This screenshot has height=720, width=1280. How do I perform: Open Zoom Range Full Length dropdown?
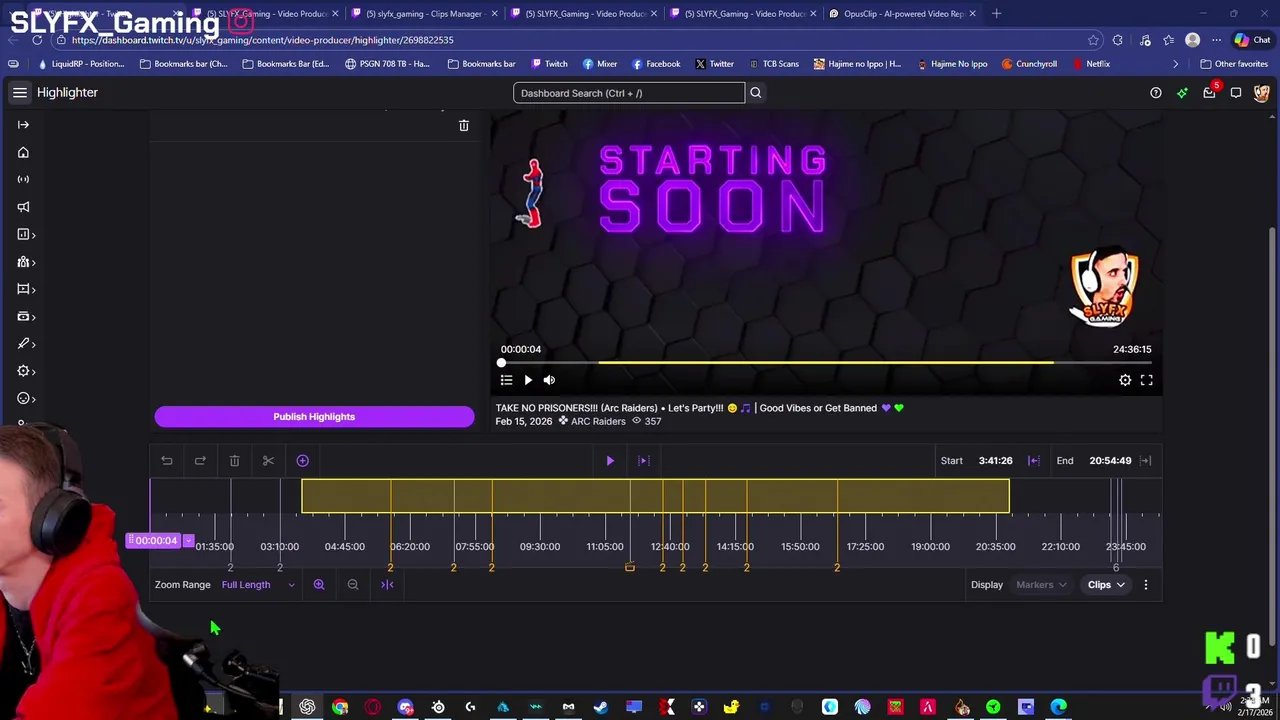click(x=258, y=585)
